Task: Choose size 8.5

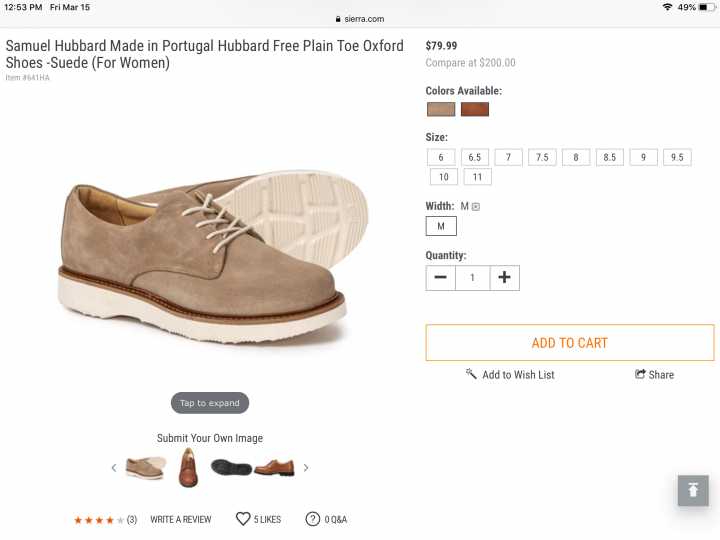Action: 610,158
